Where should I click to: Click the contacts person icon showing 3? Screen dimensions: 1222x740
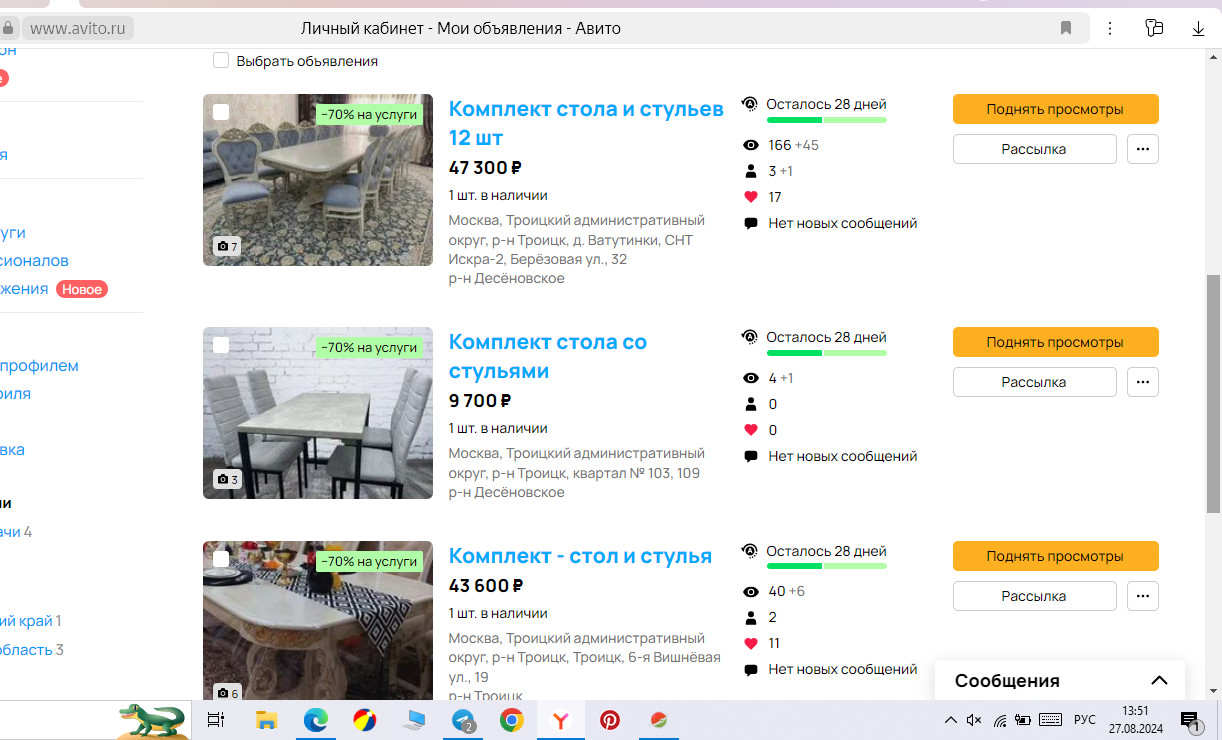[x=751, y=171]
